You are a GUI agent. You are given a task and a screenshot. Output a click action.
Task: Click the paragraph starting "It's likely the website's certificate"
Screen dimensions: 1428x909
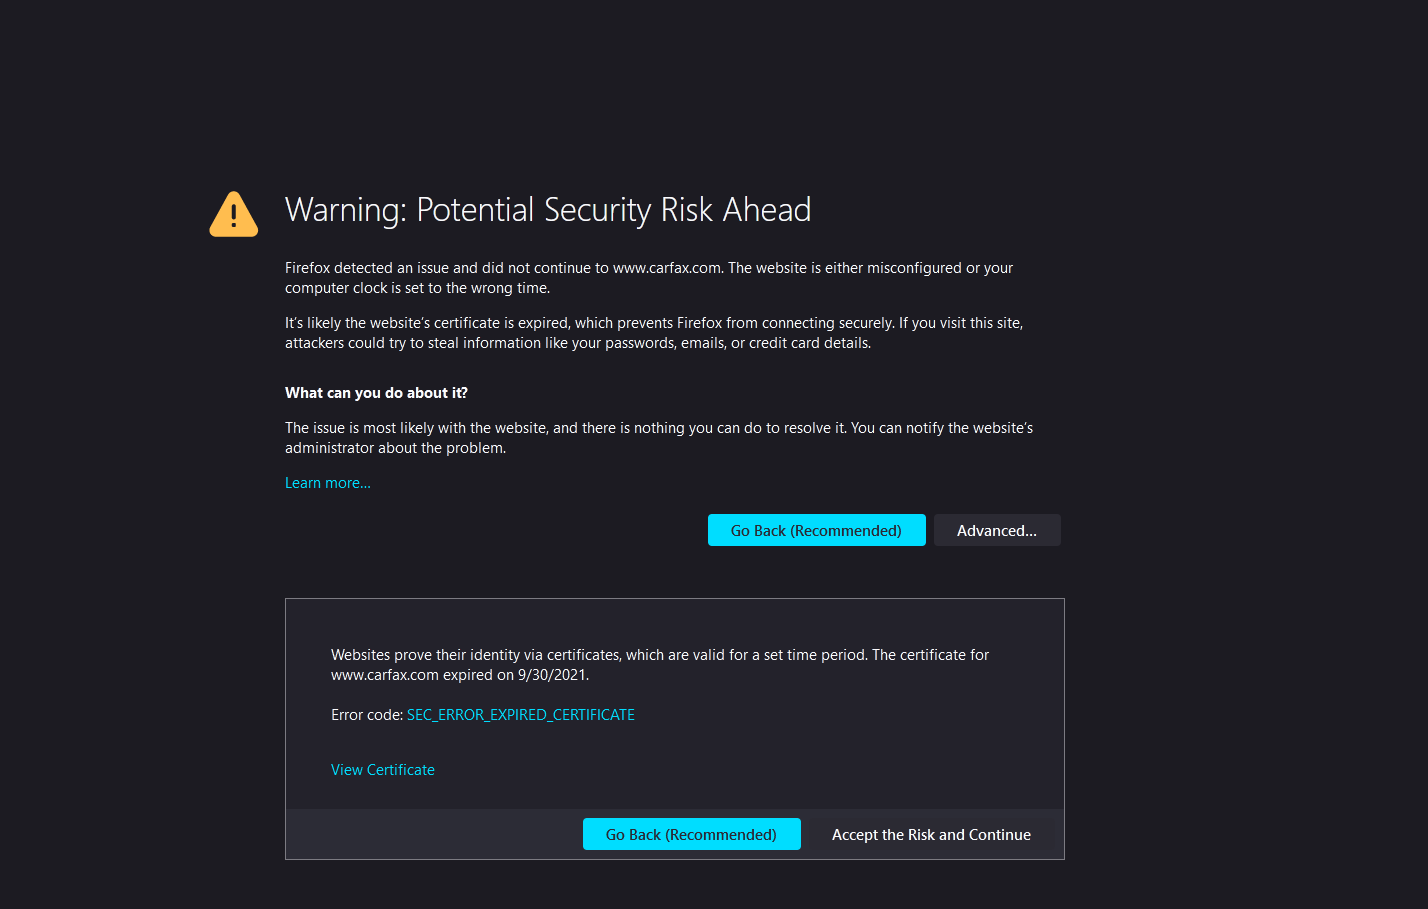tap(653, 323)
